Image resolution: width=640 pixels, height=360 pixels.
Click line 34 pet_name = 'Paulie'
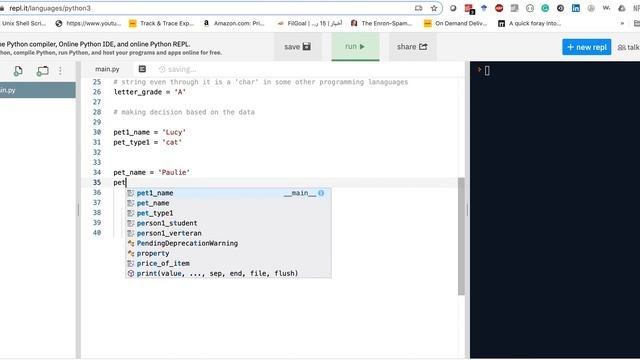pyautogui.click(x=151, y=173)
